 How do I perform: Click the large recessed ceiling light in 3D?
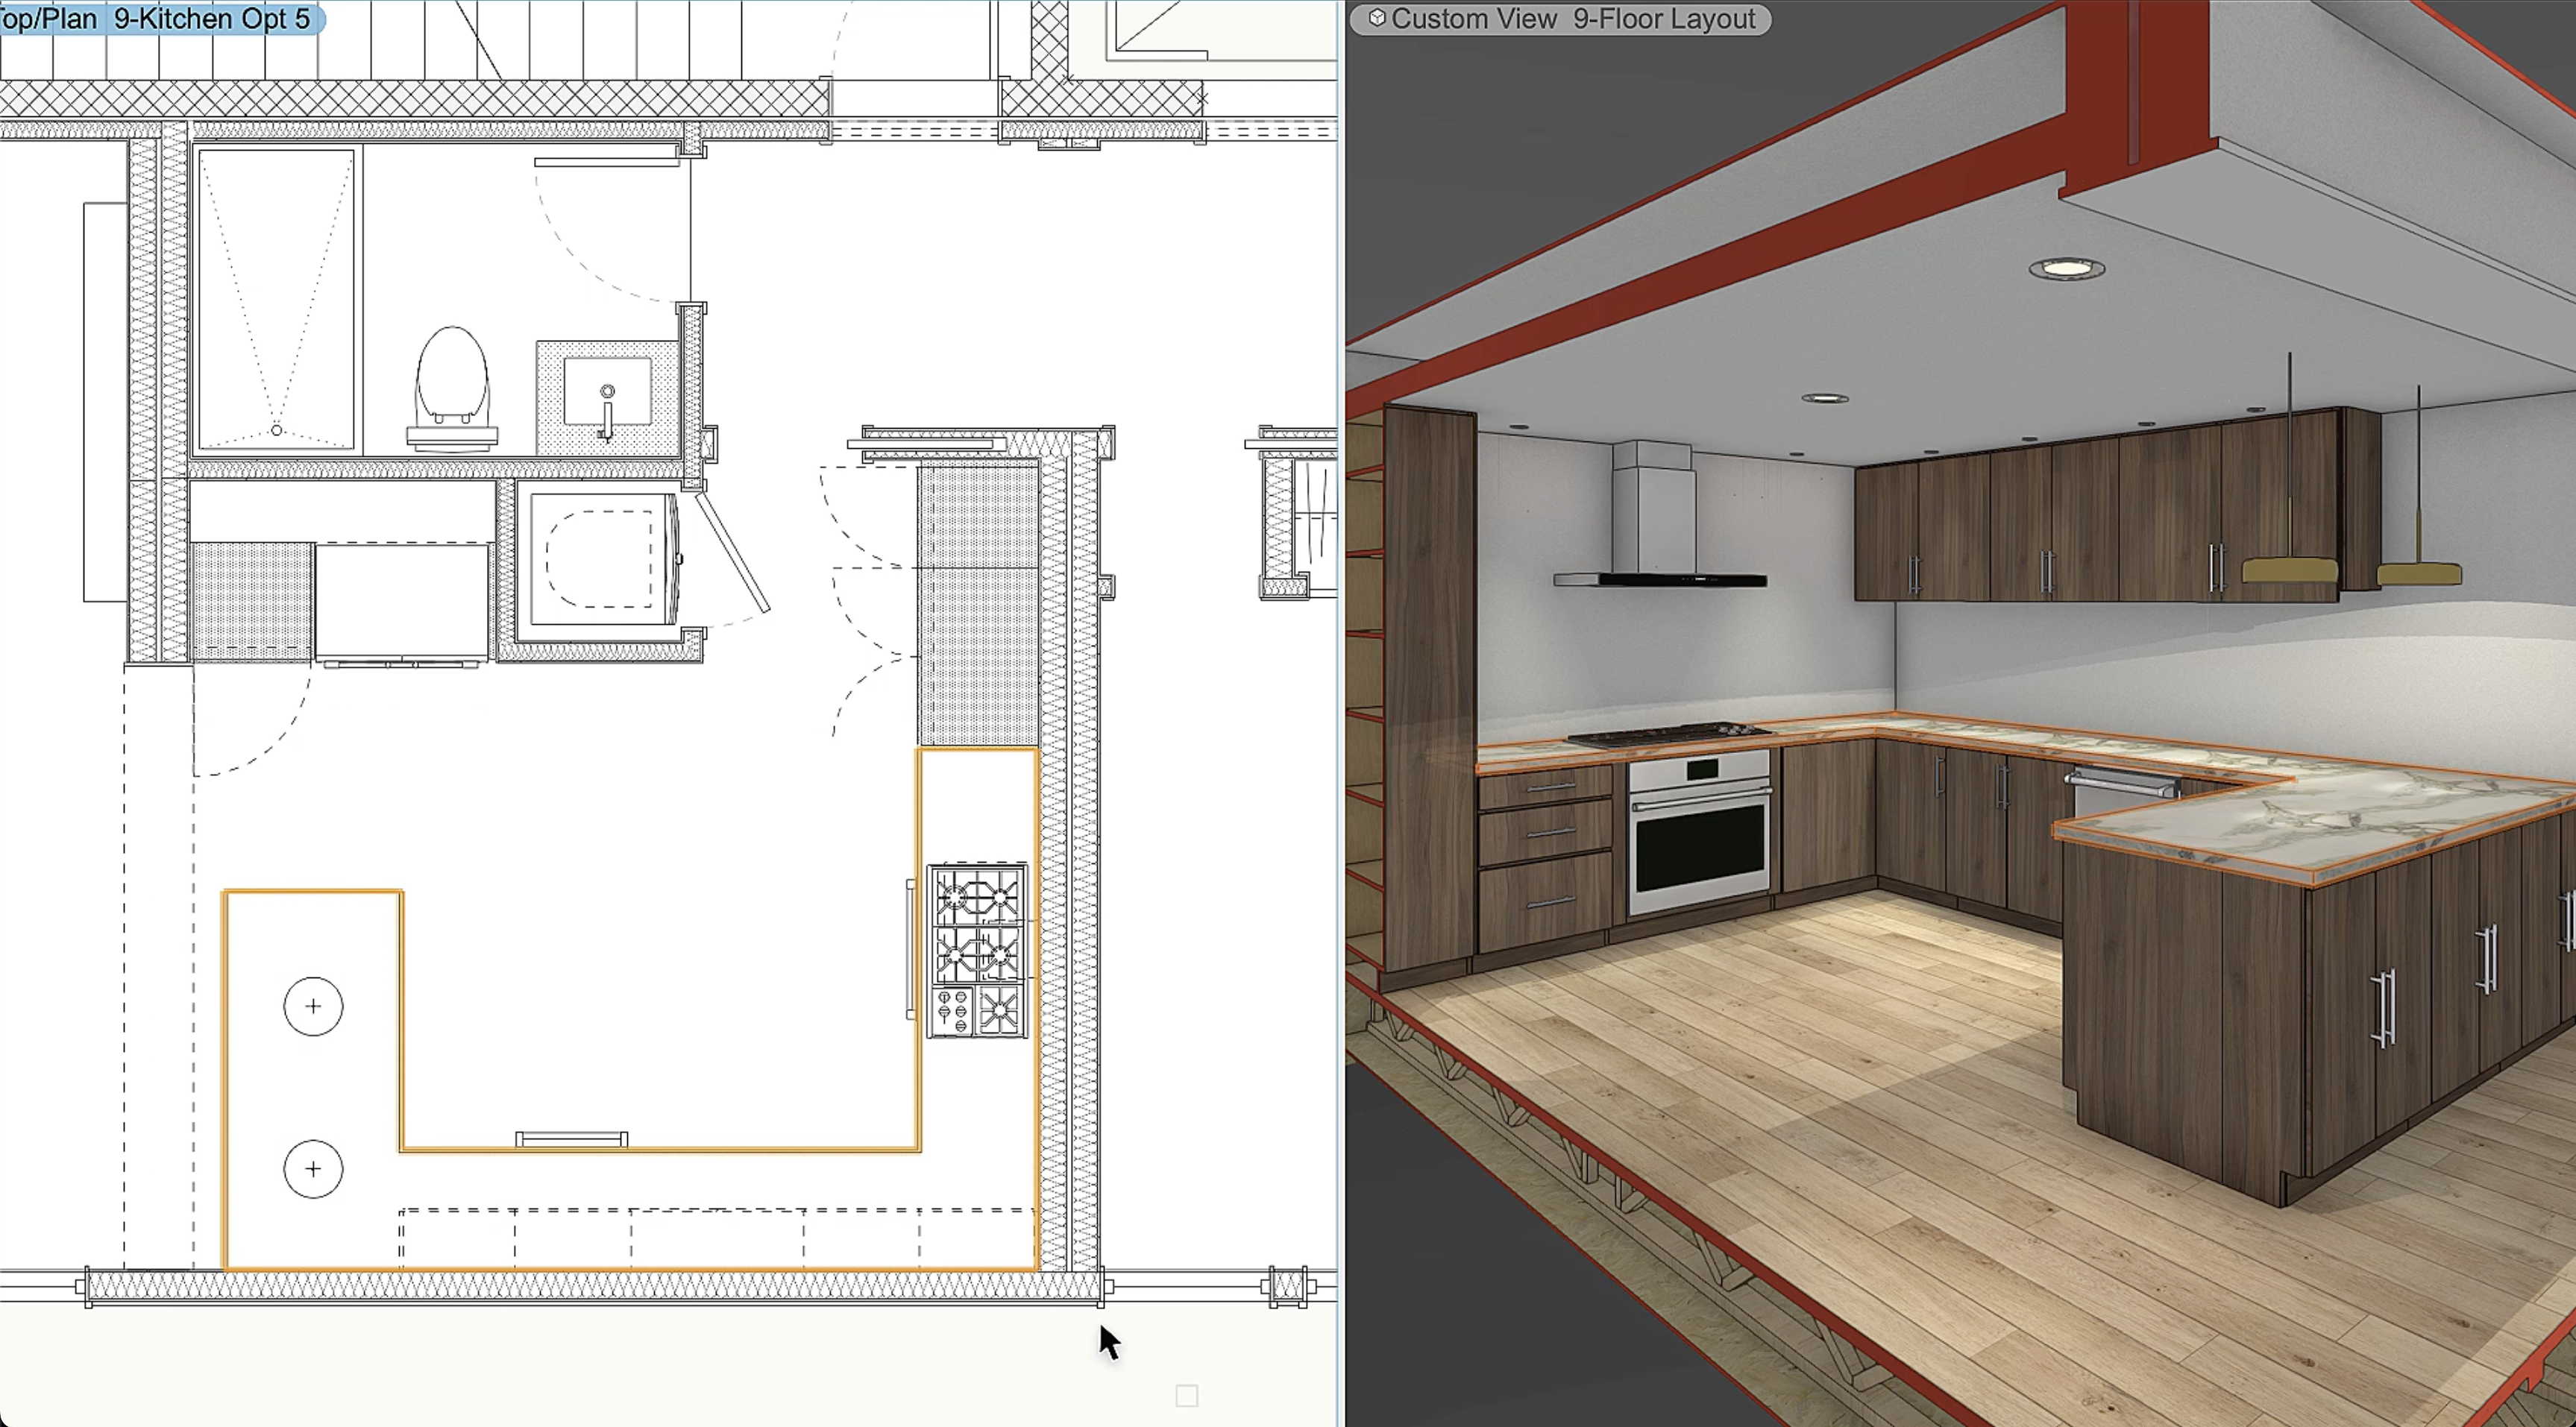coord(2066,268)
